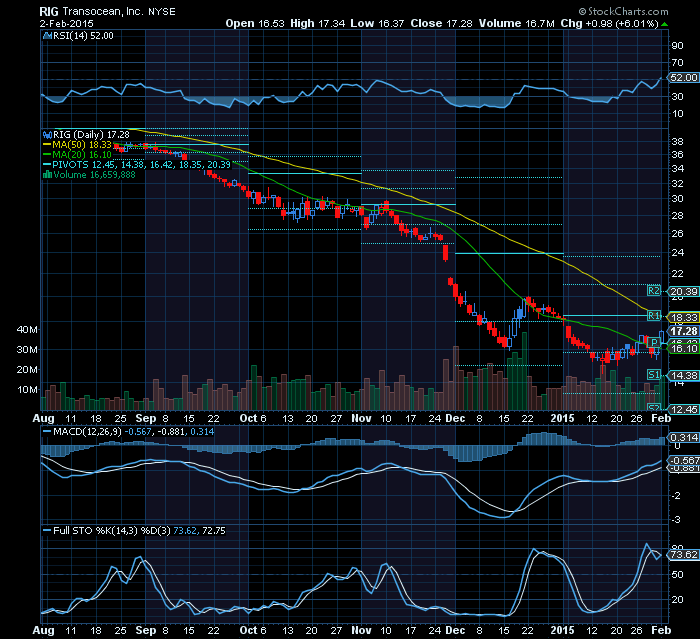This screenshot has height=639, width=700.
Task: Click the S1 pivot tag
Action: click(x=654, y=374)
